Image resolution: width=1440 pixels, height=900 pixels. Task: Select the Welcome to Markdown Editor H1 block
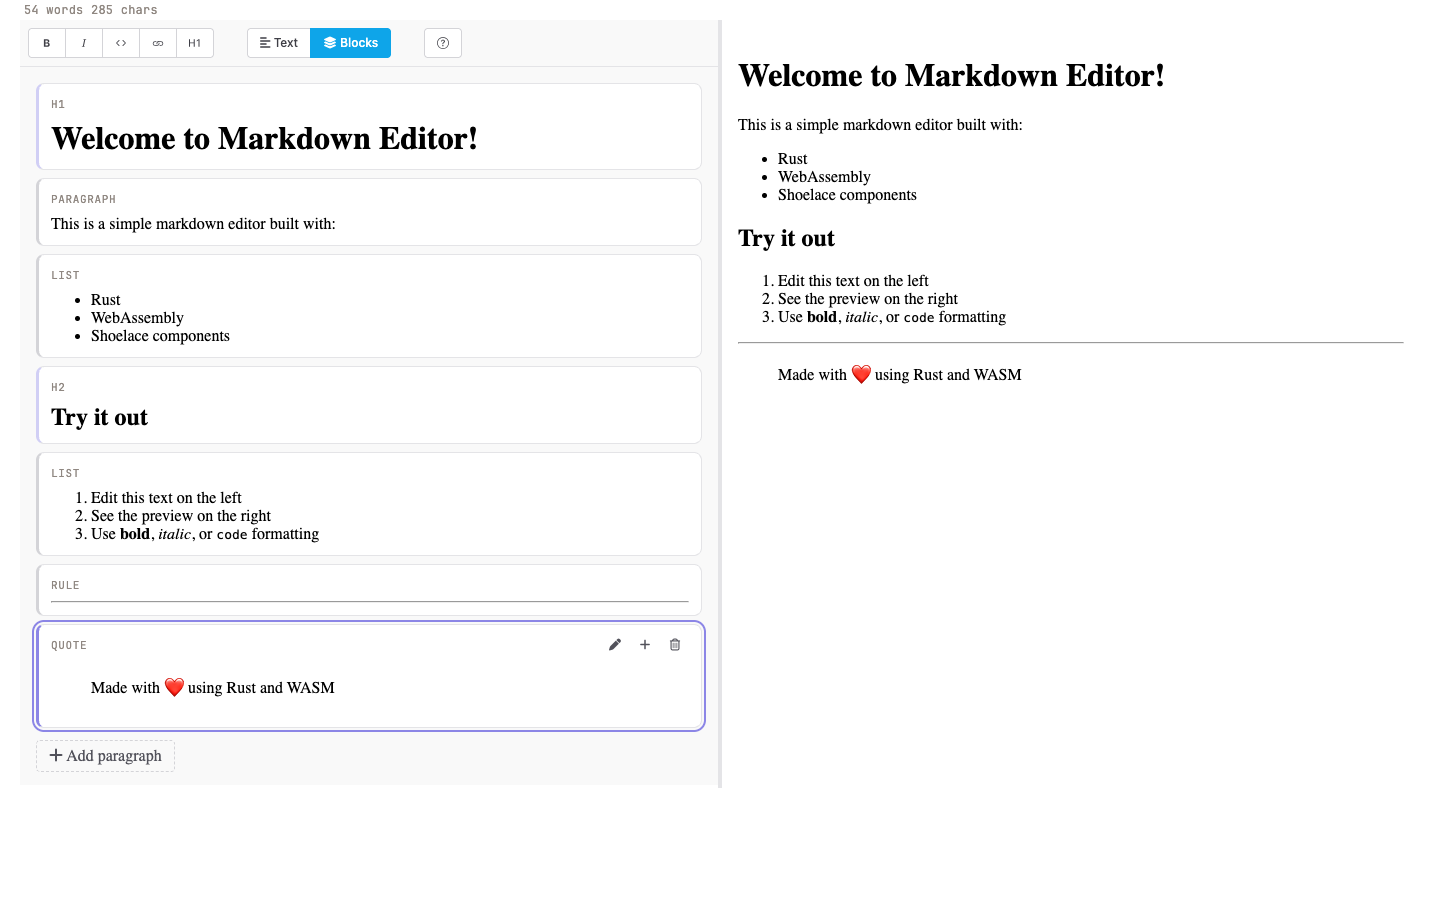[x=369, y=127]
